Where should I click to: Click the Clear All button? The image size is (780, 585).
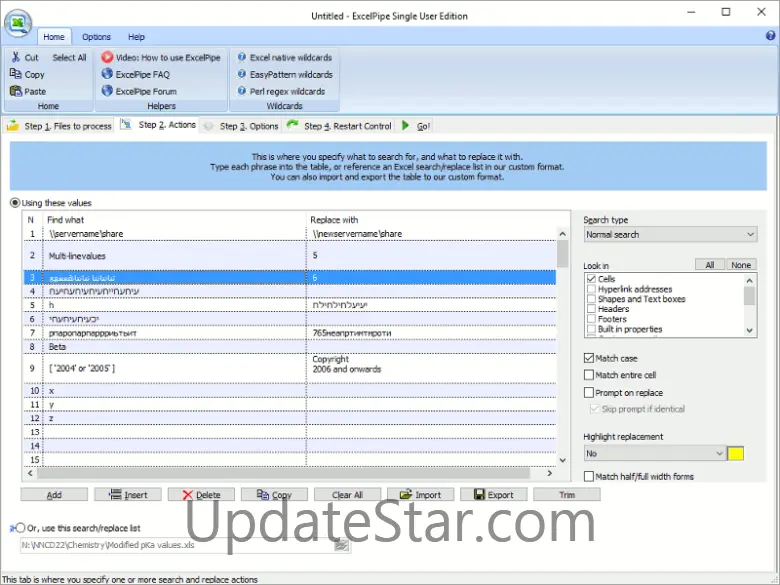click(347, 494)
